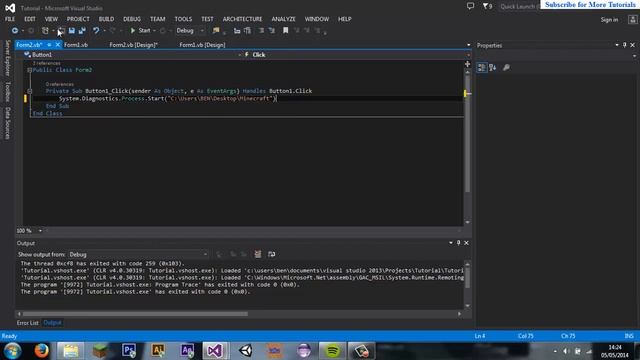This screenshot has width=640, height=360.
Task: Show Categorized view in Properties panel
Action: tap(482, 68)
